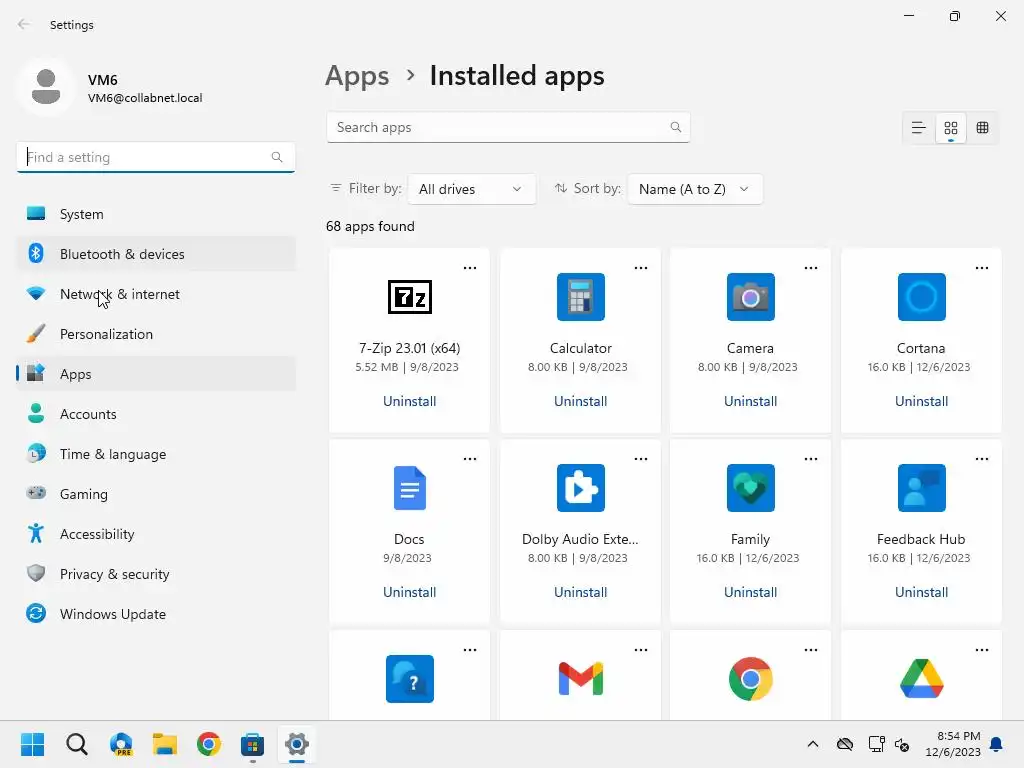The image size is (1024, 768).
Task: Open the Filter by All drives dropdown
Action: click(472, 189)
